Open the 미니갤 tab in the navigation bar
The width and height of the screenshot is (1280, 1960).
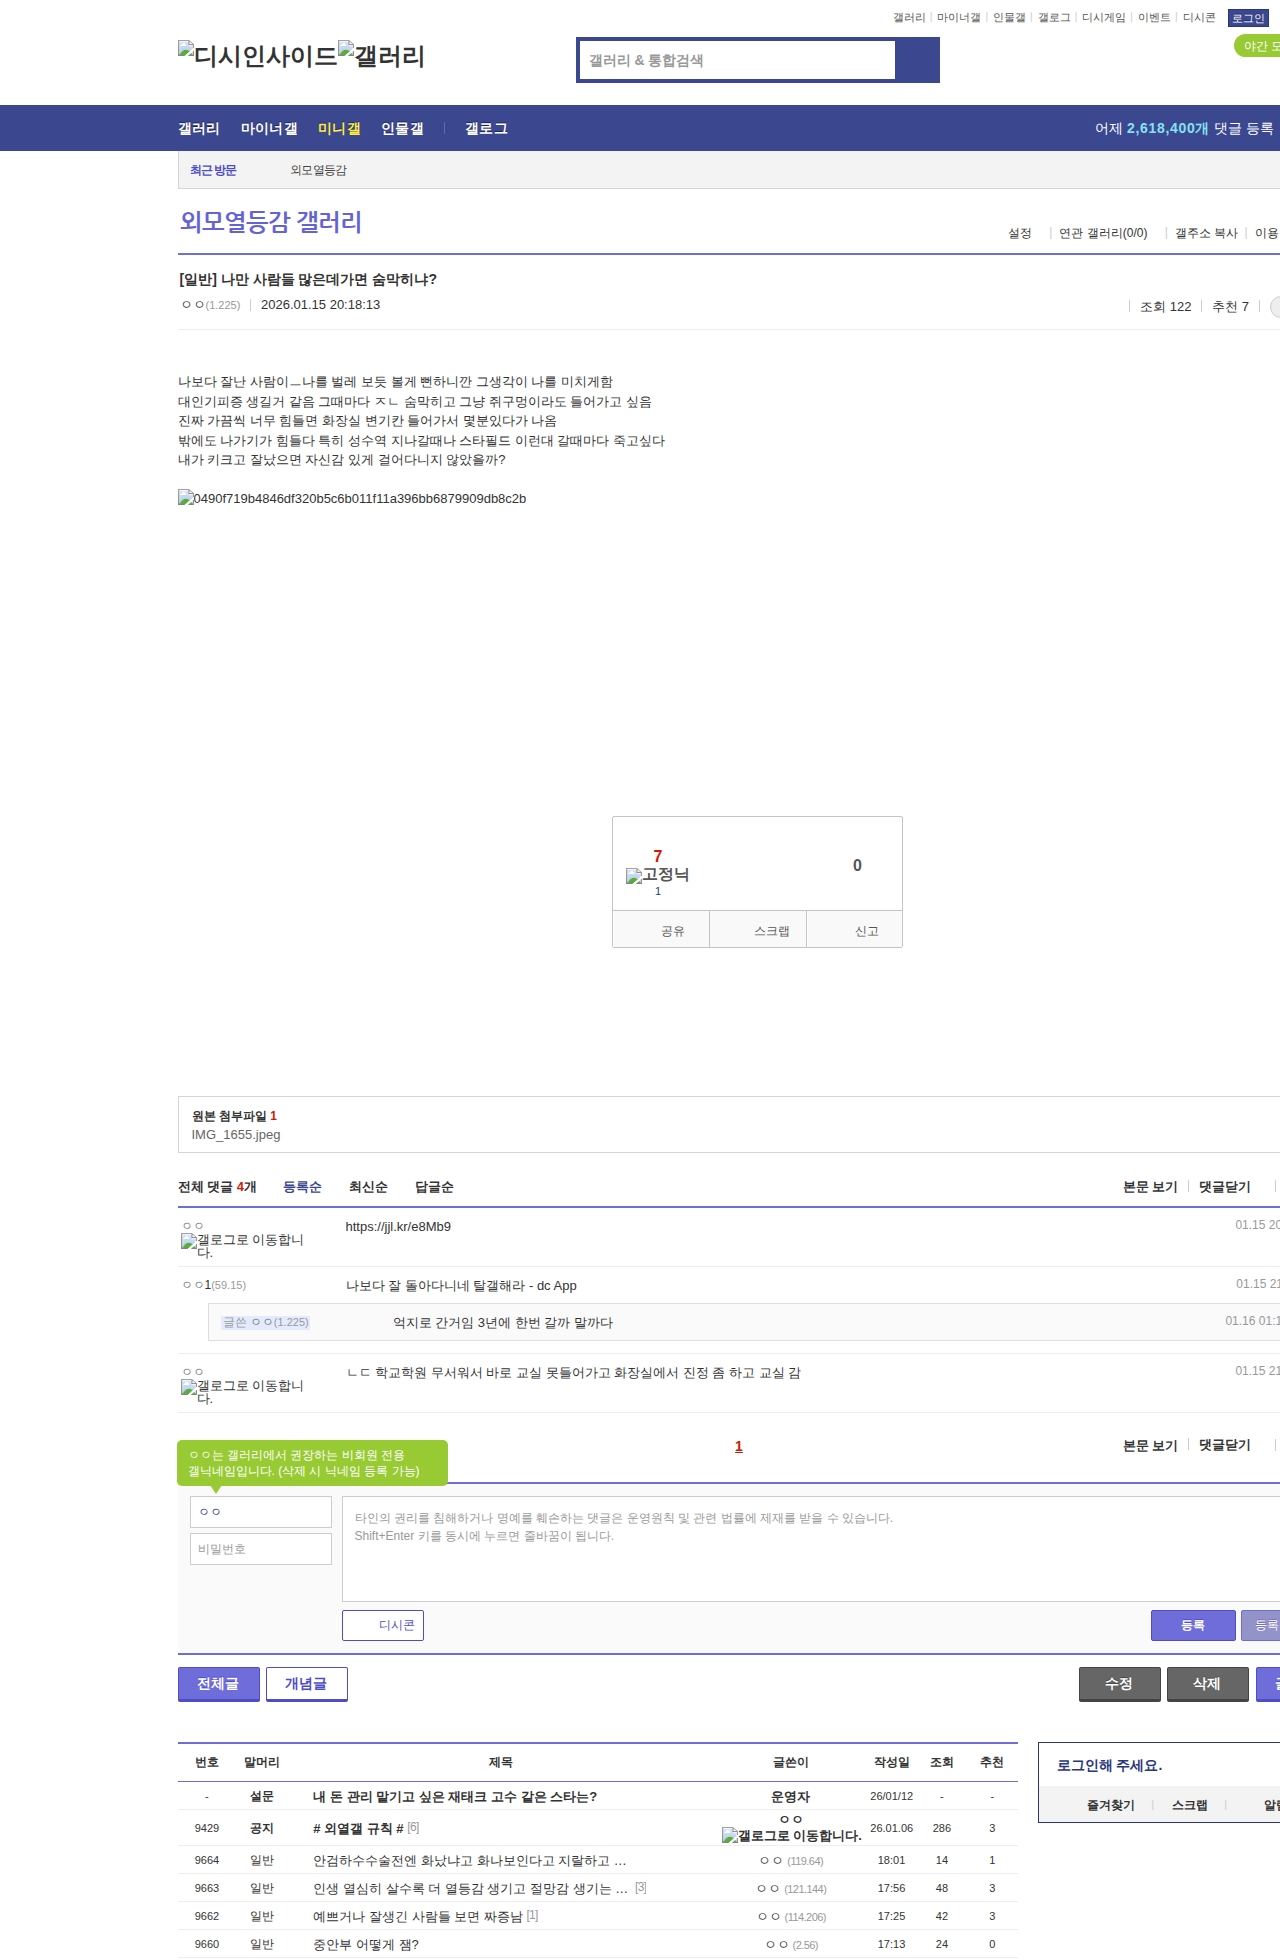click(x=339, y=129)
